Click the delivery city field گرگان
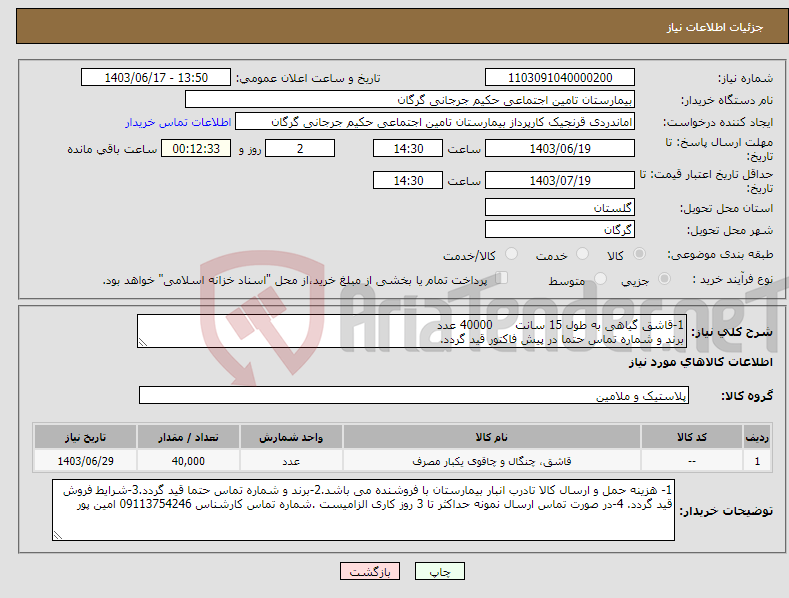The image size is (789, 598). pyautogui.click(x=560, y=230)
